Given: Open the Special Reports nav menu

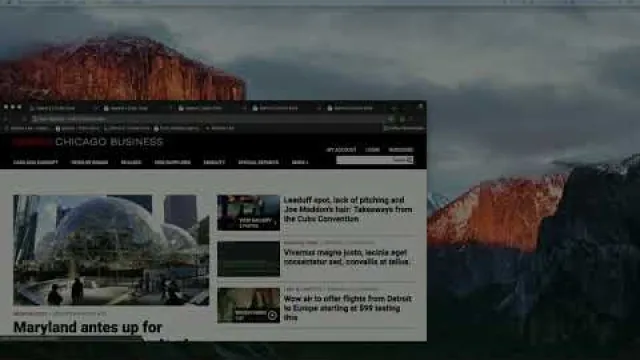Looking at the screenshot, I should (258, 162).
